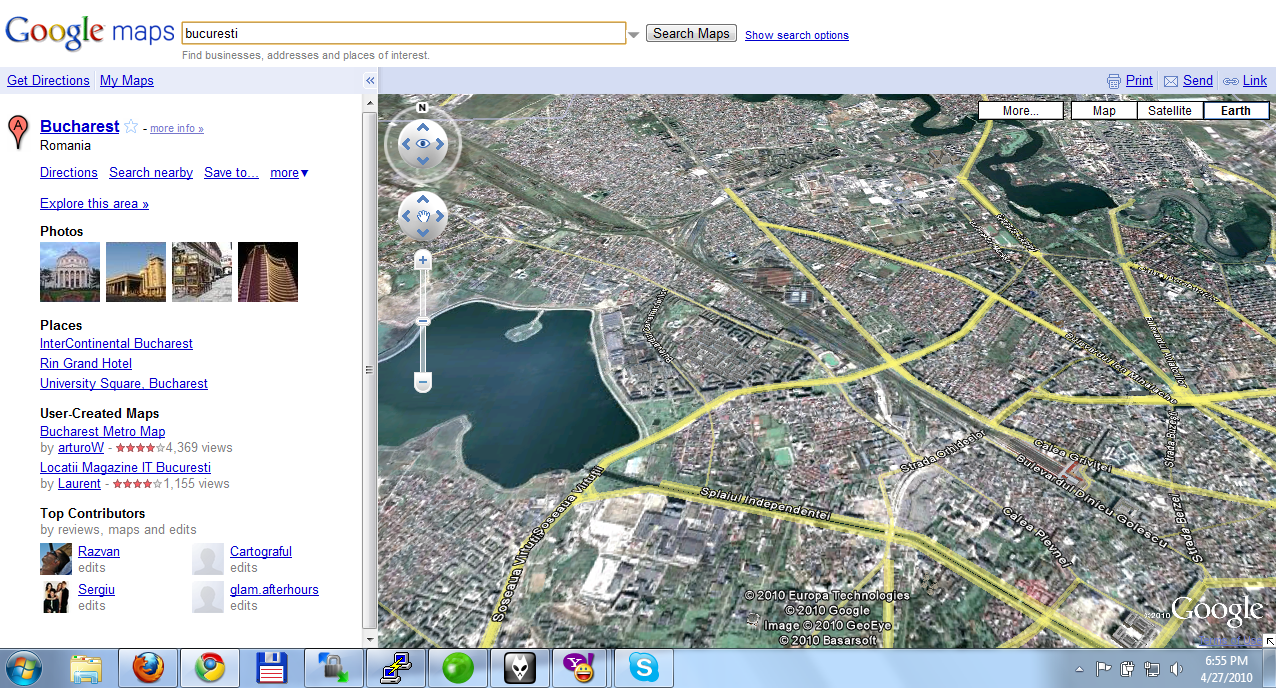Open the My Maps tab
Image resolution: width=1276 pixels, height=688 pixels.
tap(127, 81)
